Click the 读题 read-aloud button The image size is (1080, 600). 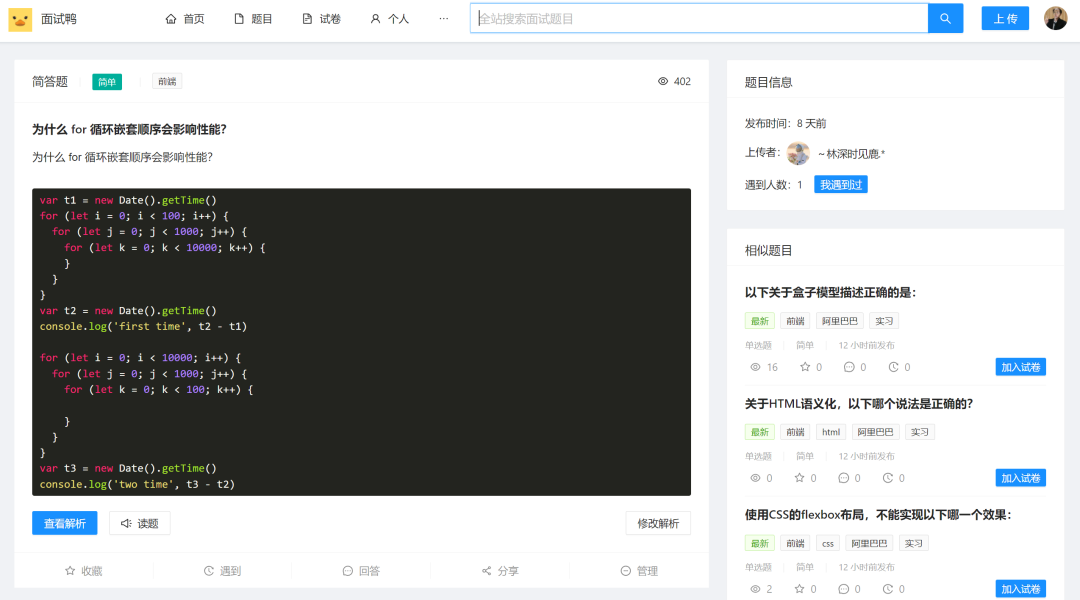pyautogui.click(x=140, y=524)
